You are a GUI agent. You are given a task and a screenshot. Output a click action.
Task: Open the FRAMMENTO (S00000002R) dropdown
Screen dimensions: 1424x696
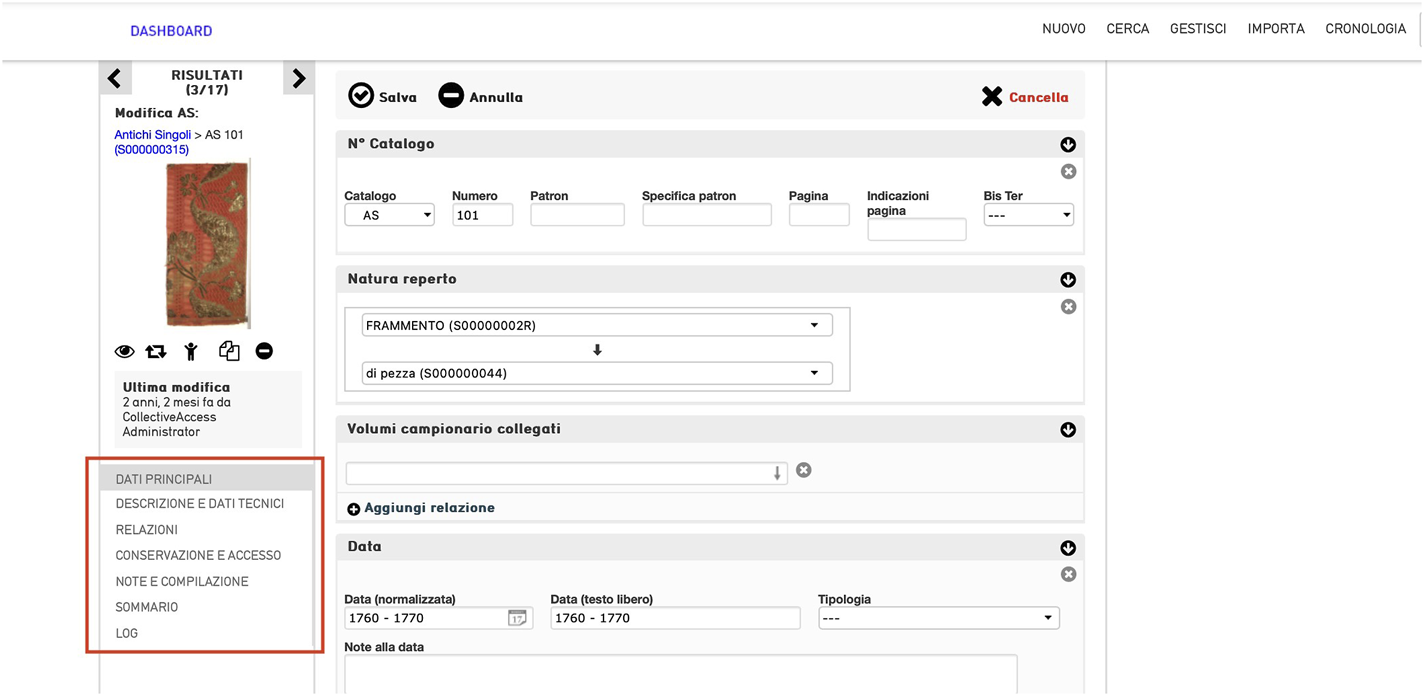597,325
